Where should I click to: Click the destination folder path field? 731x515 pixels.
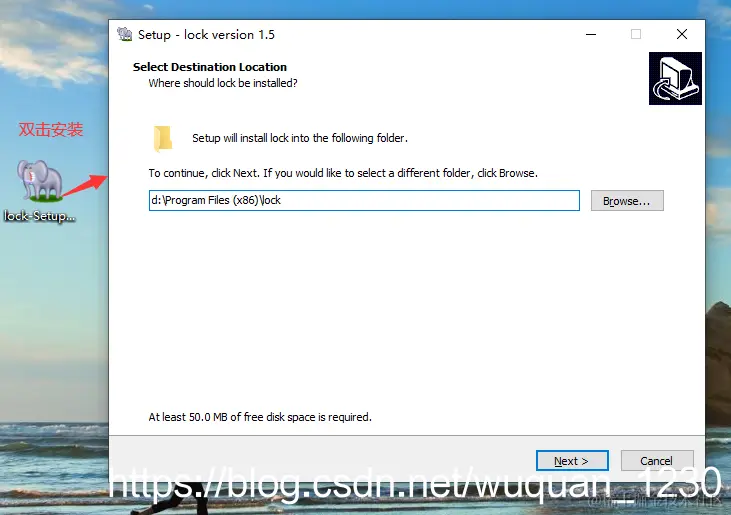[x=364, y=200]
